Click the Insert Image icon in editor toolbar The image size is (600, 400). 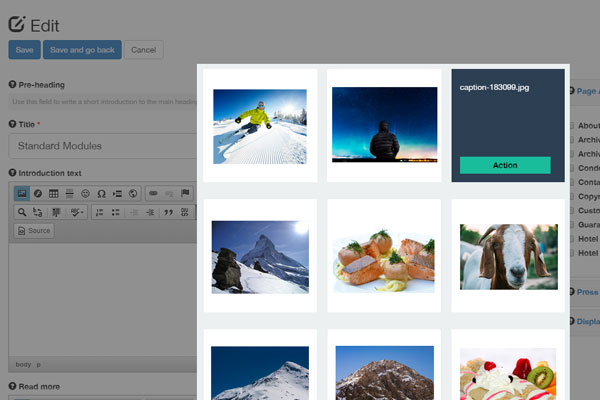click(x=21, y=193)
